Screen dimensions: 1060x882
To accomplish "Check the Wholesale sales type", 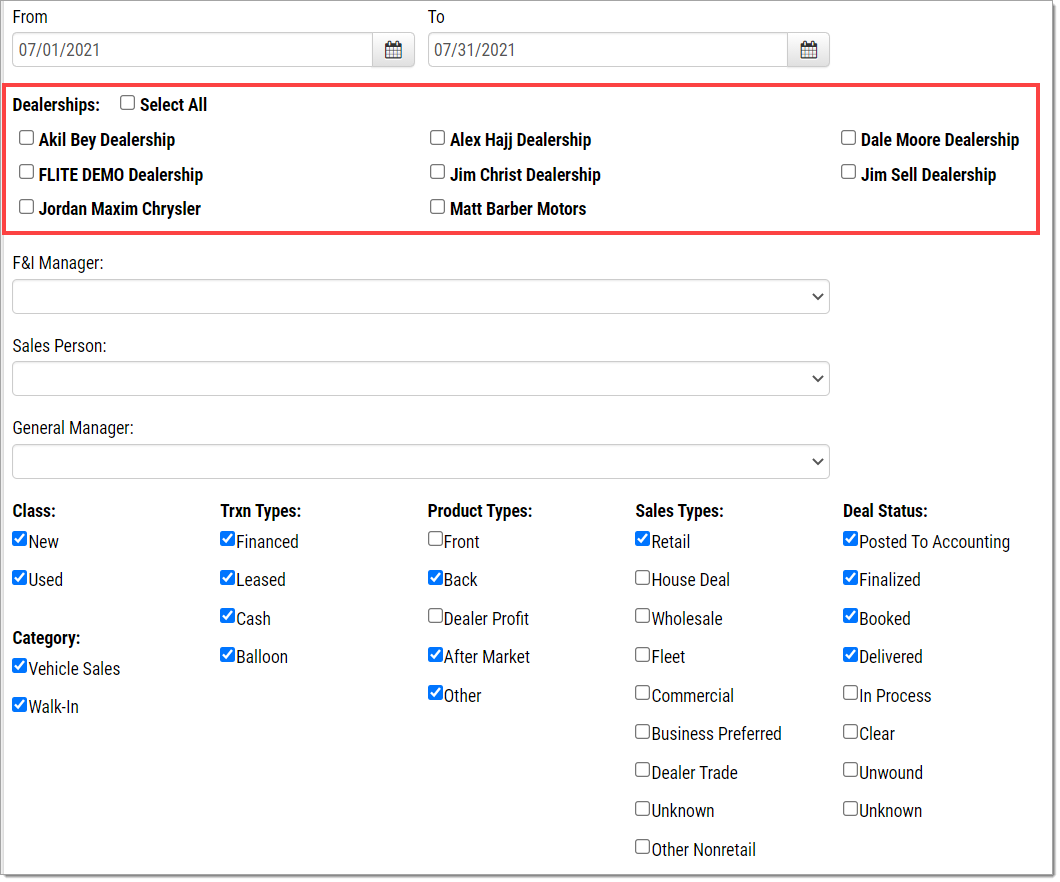I will 642,616.
